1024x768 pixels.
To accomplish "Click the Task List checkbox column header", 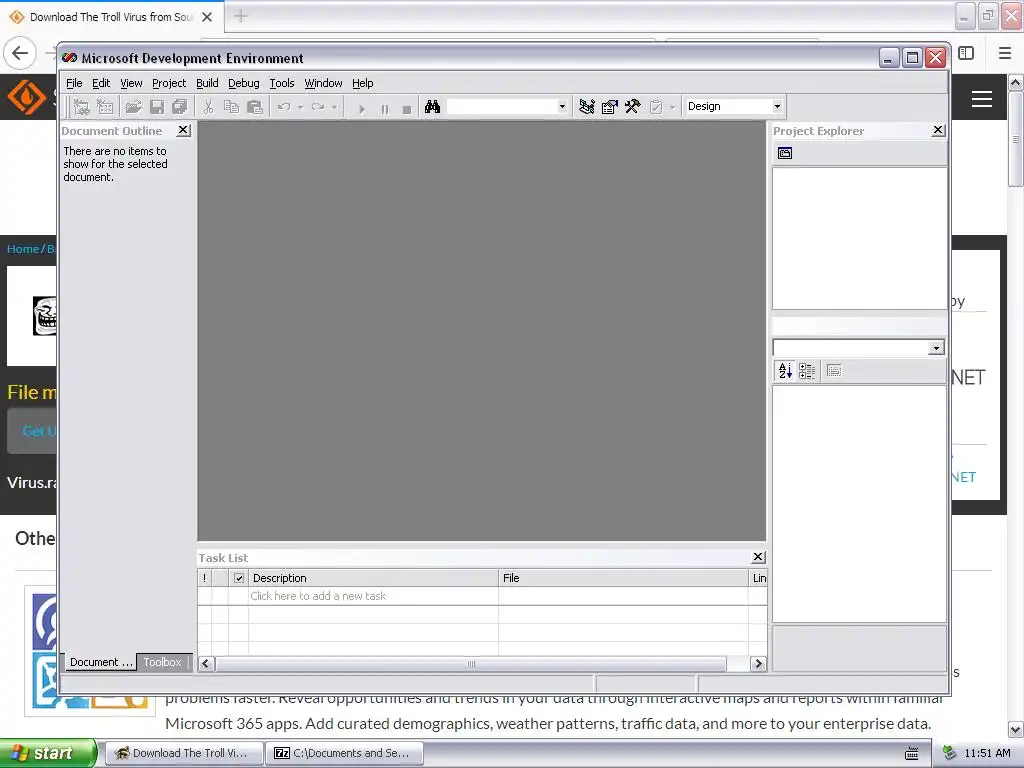I will coord(239,578).
